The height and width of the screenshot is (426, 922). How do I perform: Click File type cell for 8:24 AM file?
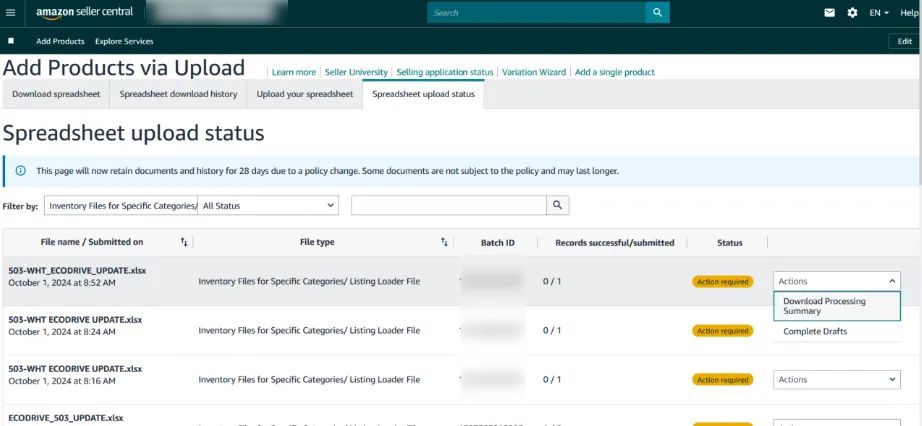(x=309, y=331)
